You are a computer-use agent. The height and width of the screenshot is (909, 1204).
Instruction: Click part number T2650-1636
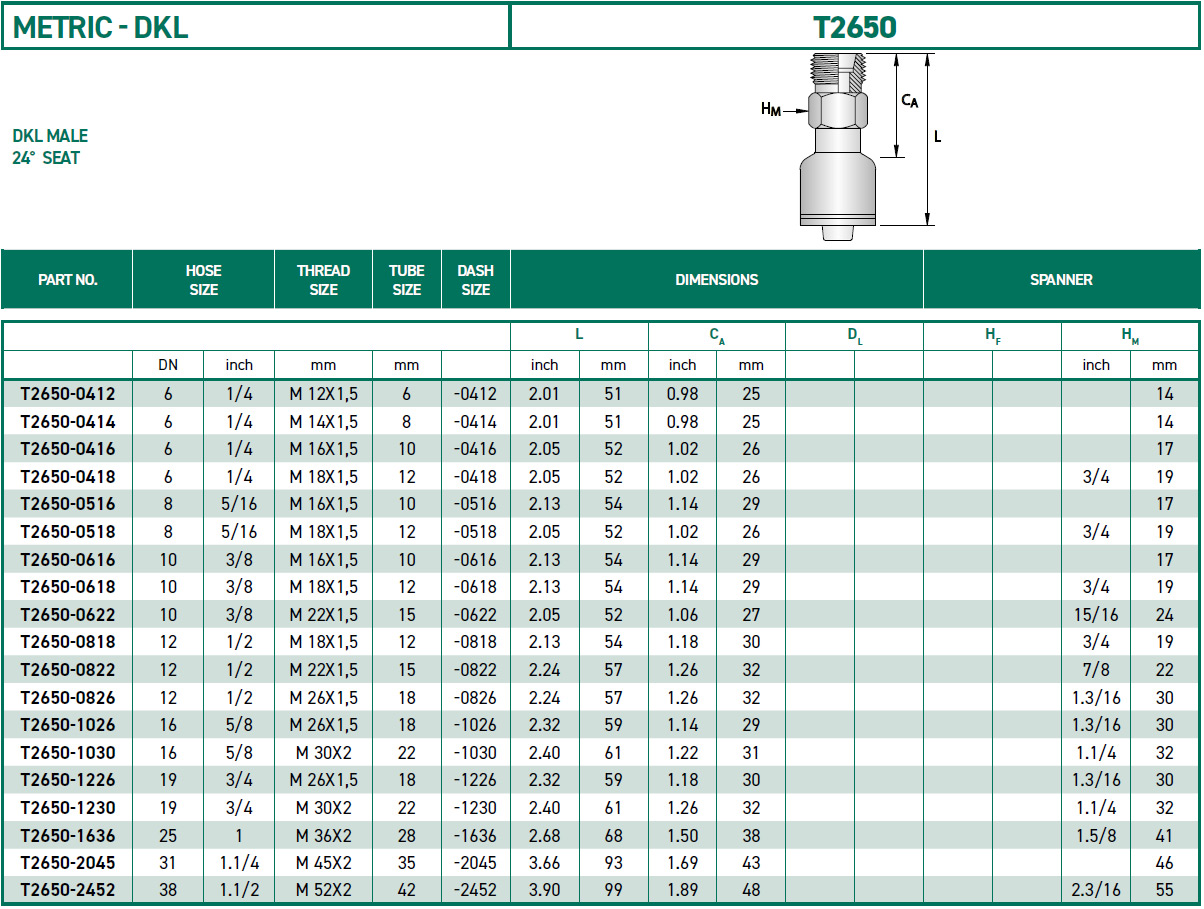(x=67, y=835)
